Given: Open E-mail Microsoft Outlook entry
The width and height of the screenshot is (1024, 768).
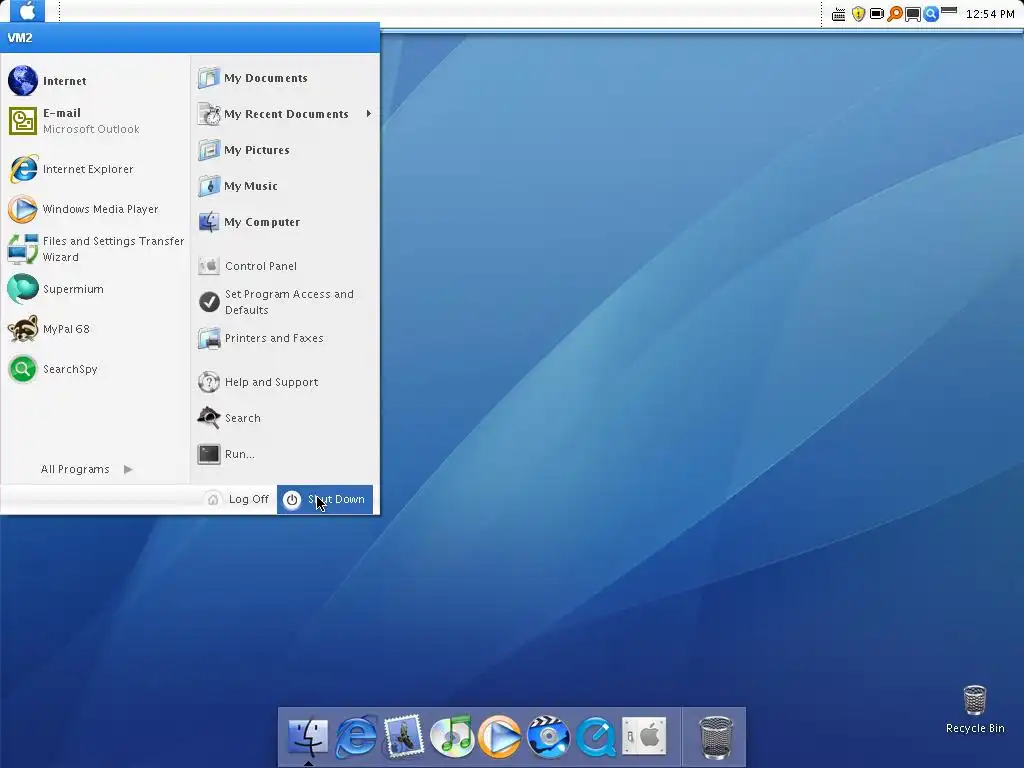Looking at the screenshot, I should pos(95,121).
